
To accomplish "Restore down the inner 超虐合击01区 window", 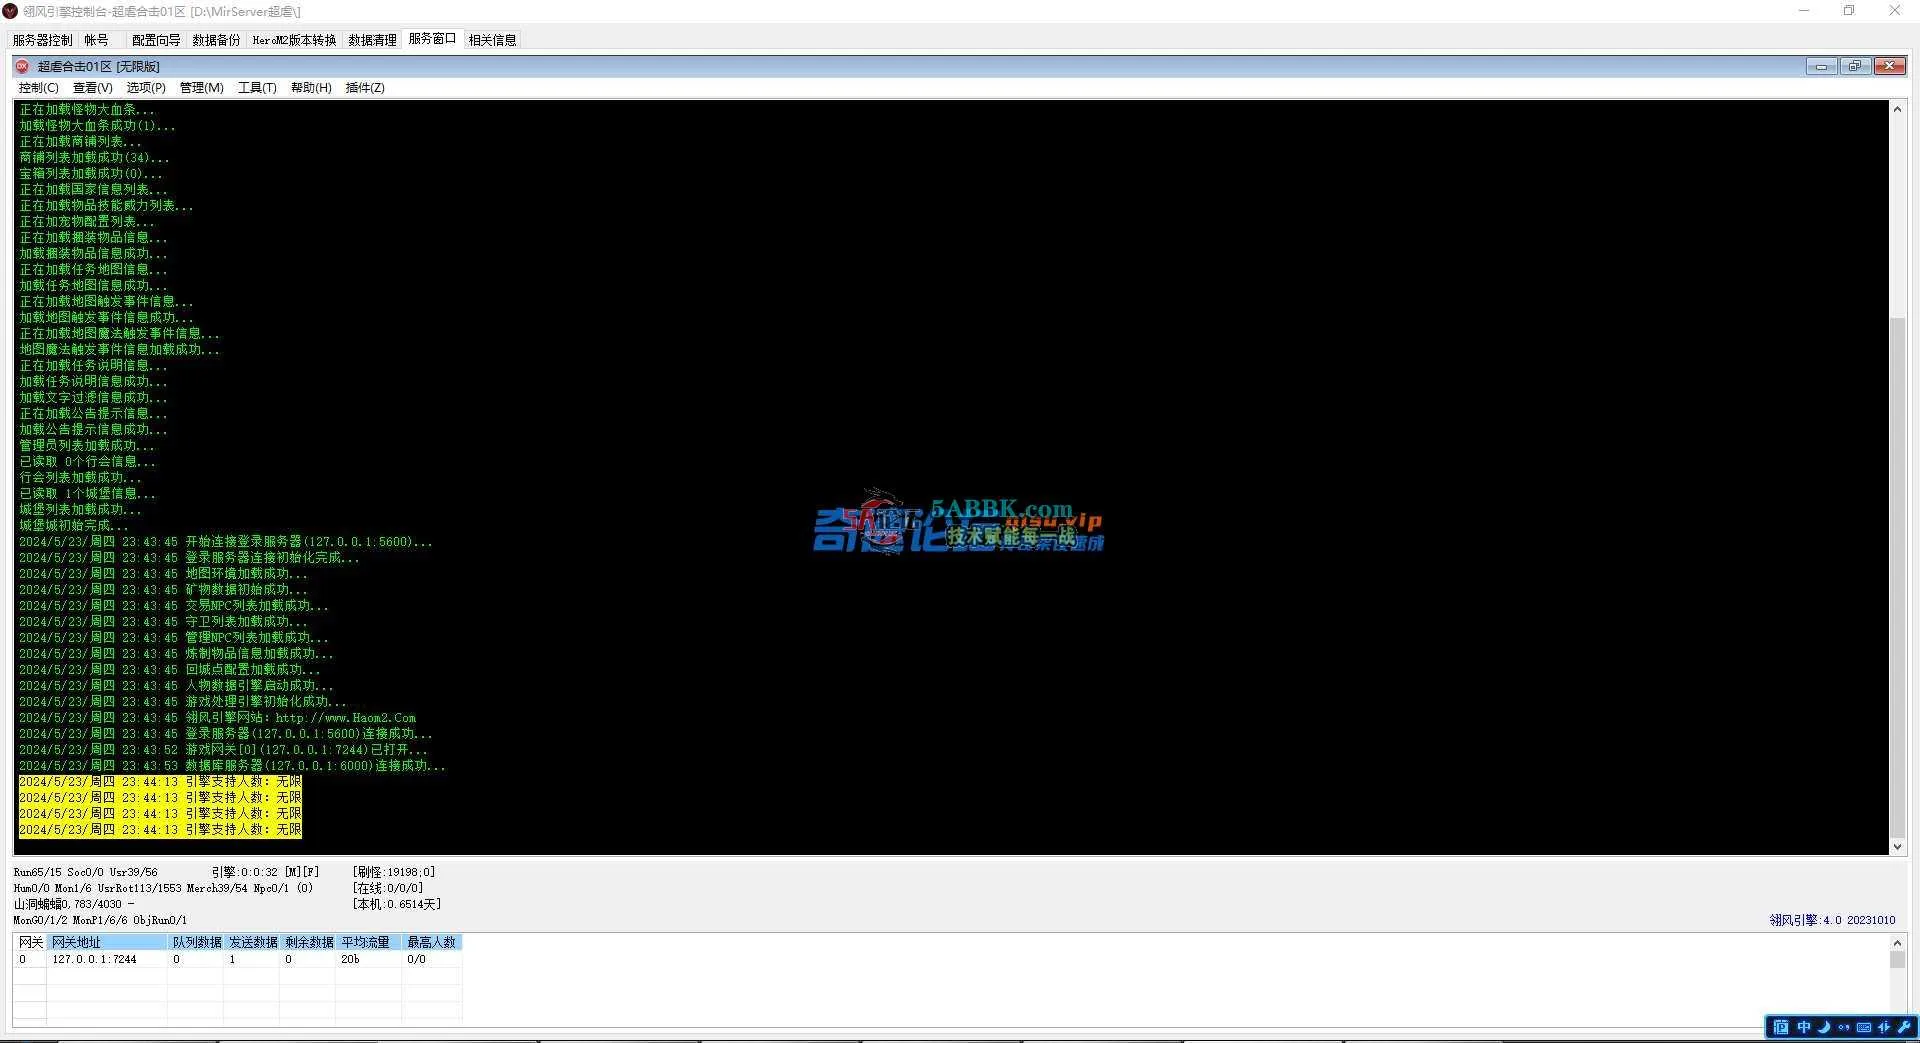I will click(x=1855, y=66).
